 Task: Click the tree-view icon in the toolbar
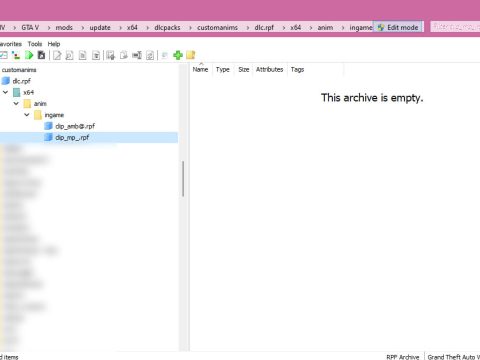point(16,55)
